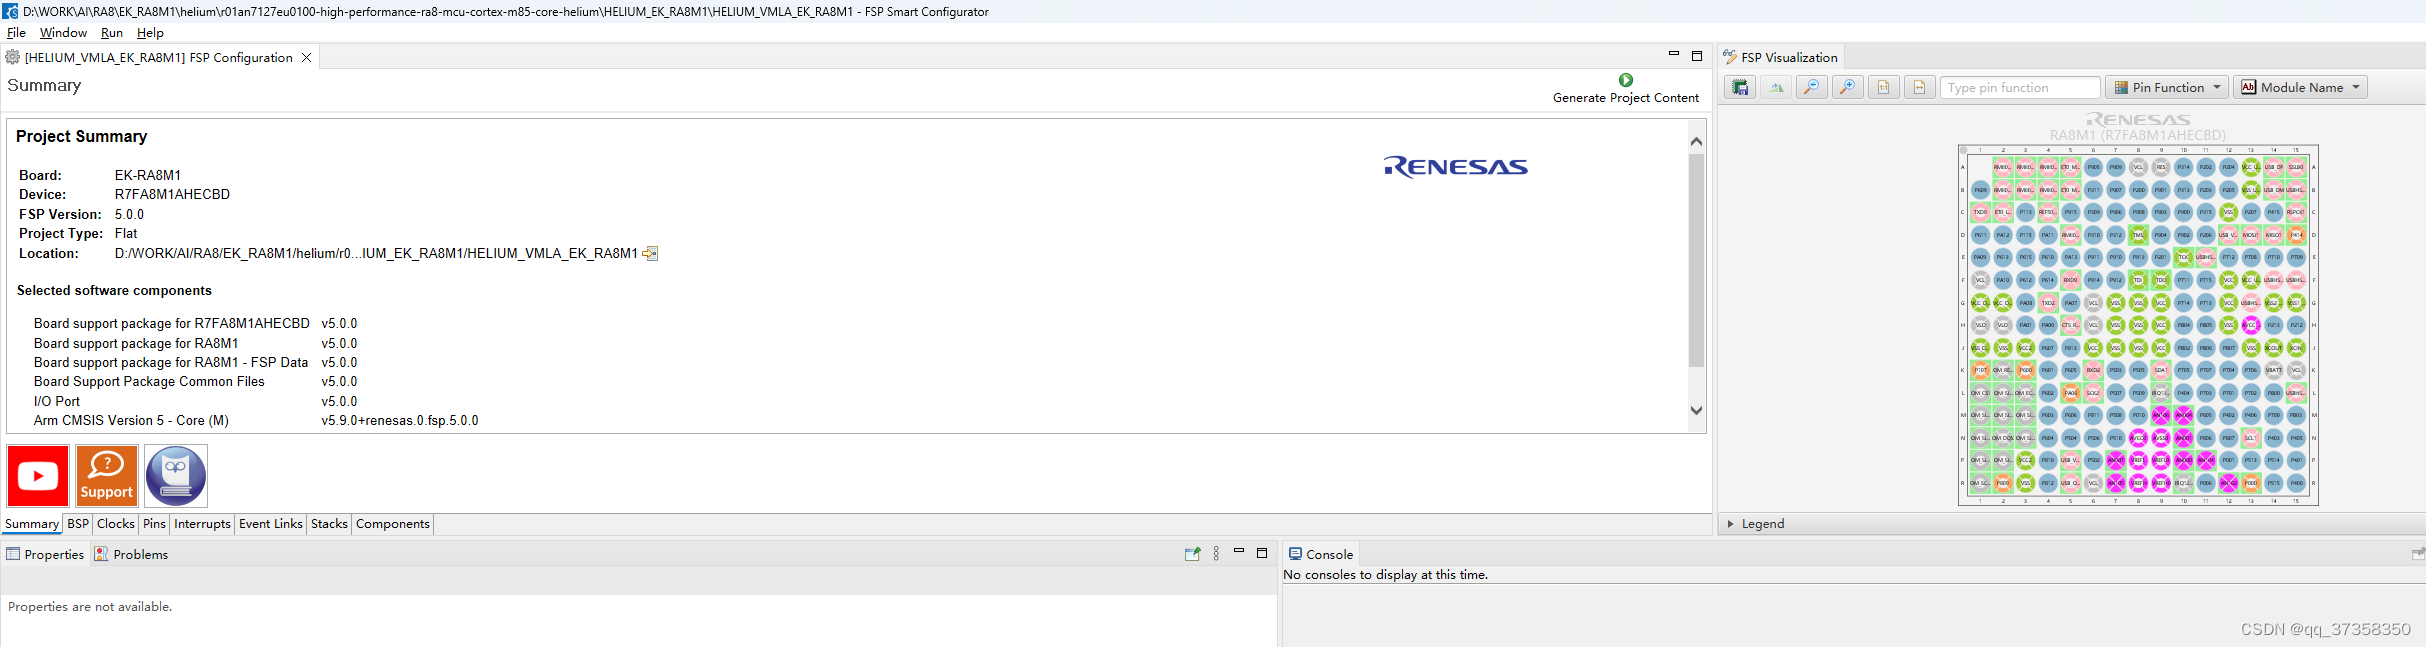Screen dimensions: 2426x647
Task: Click the Board support package for RA8M1 - FSP Data row
Action: coord(195,362)
